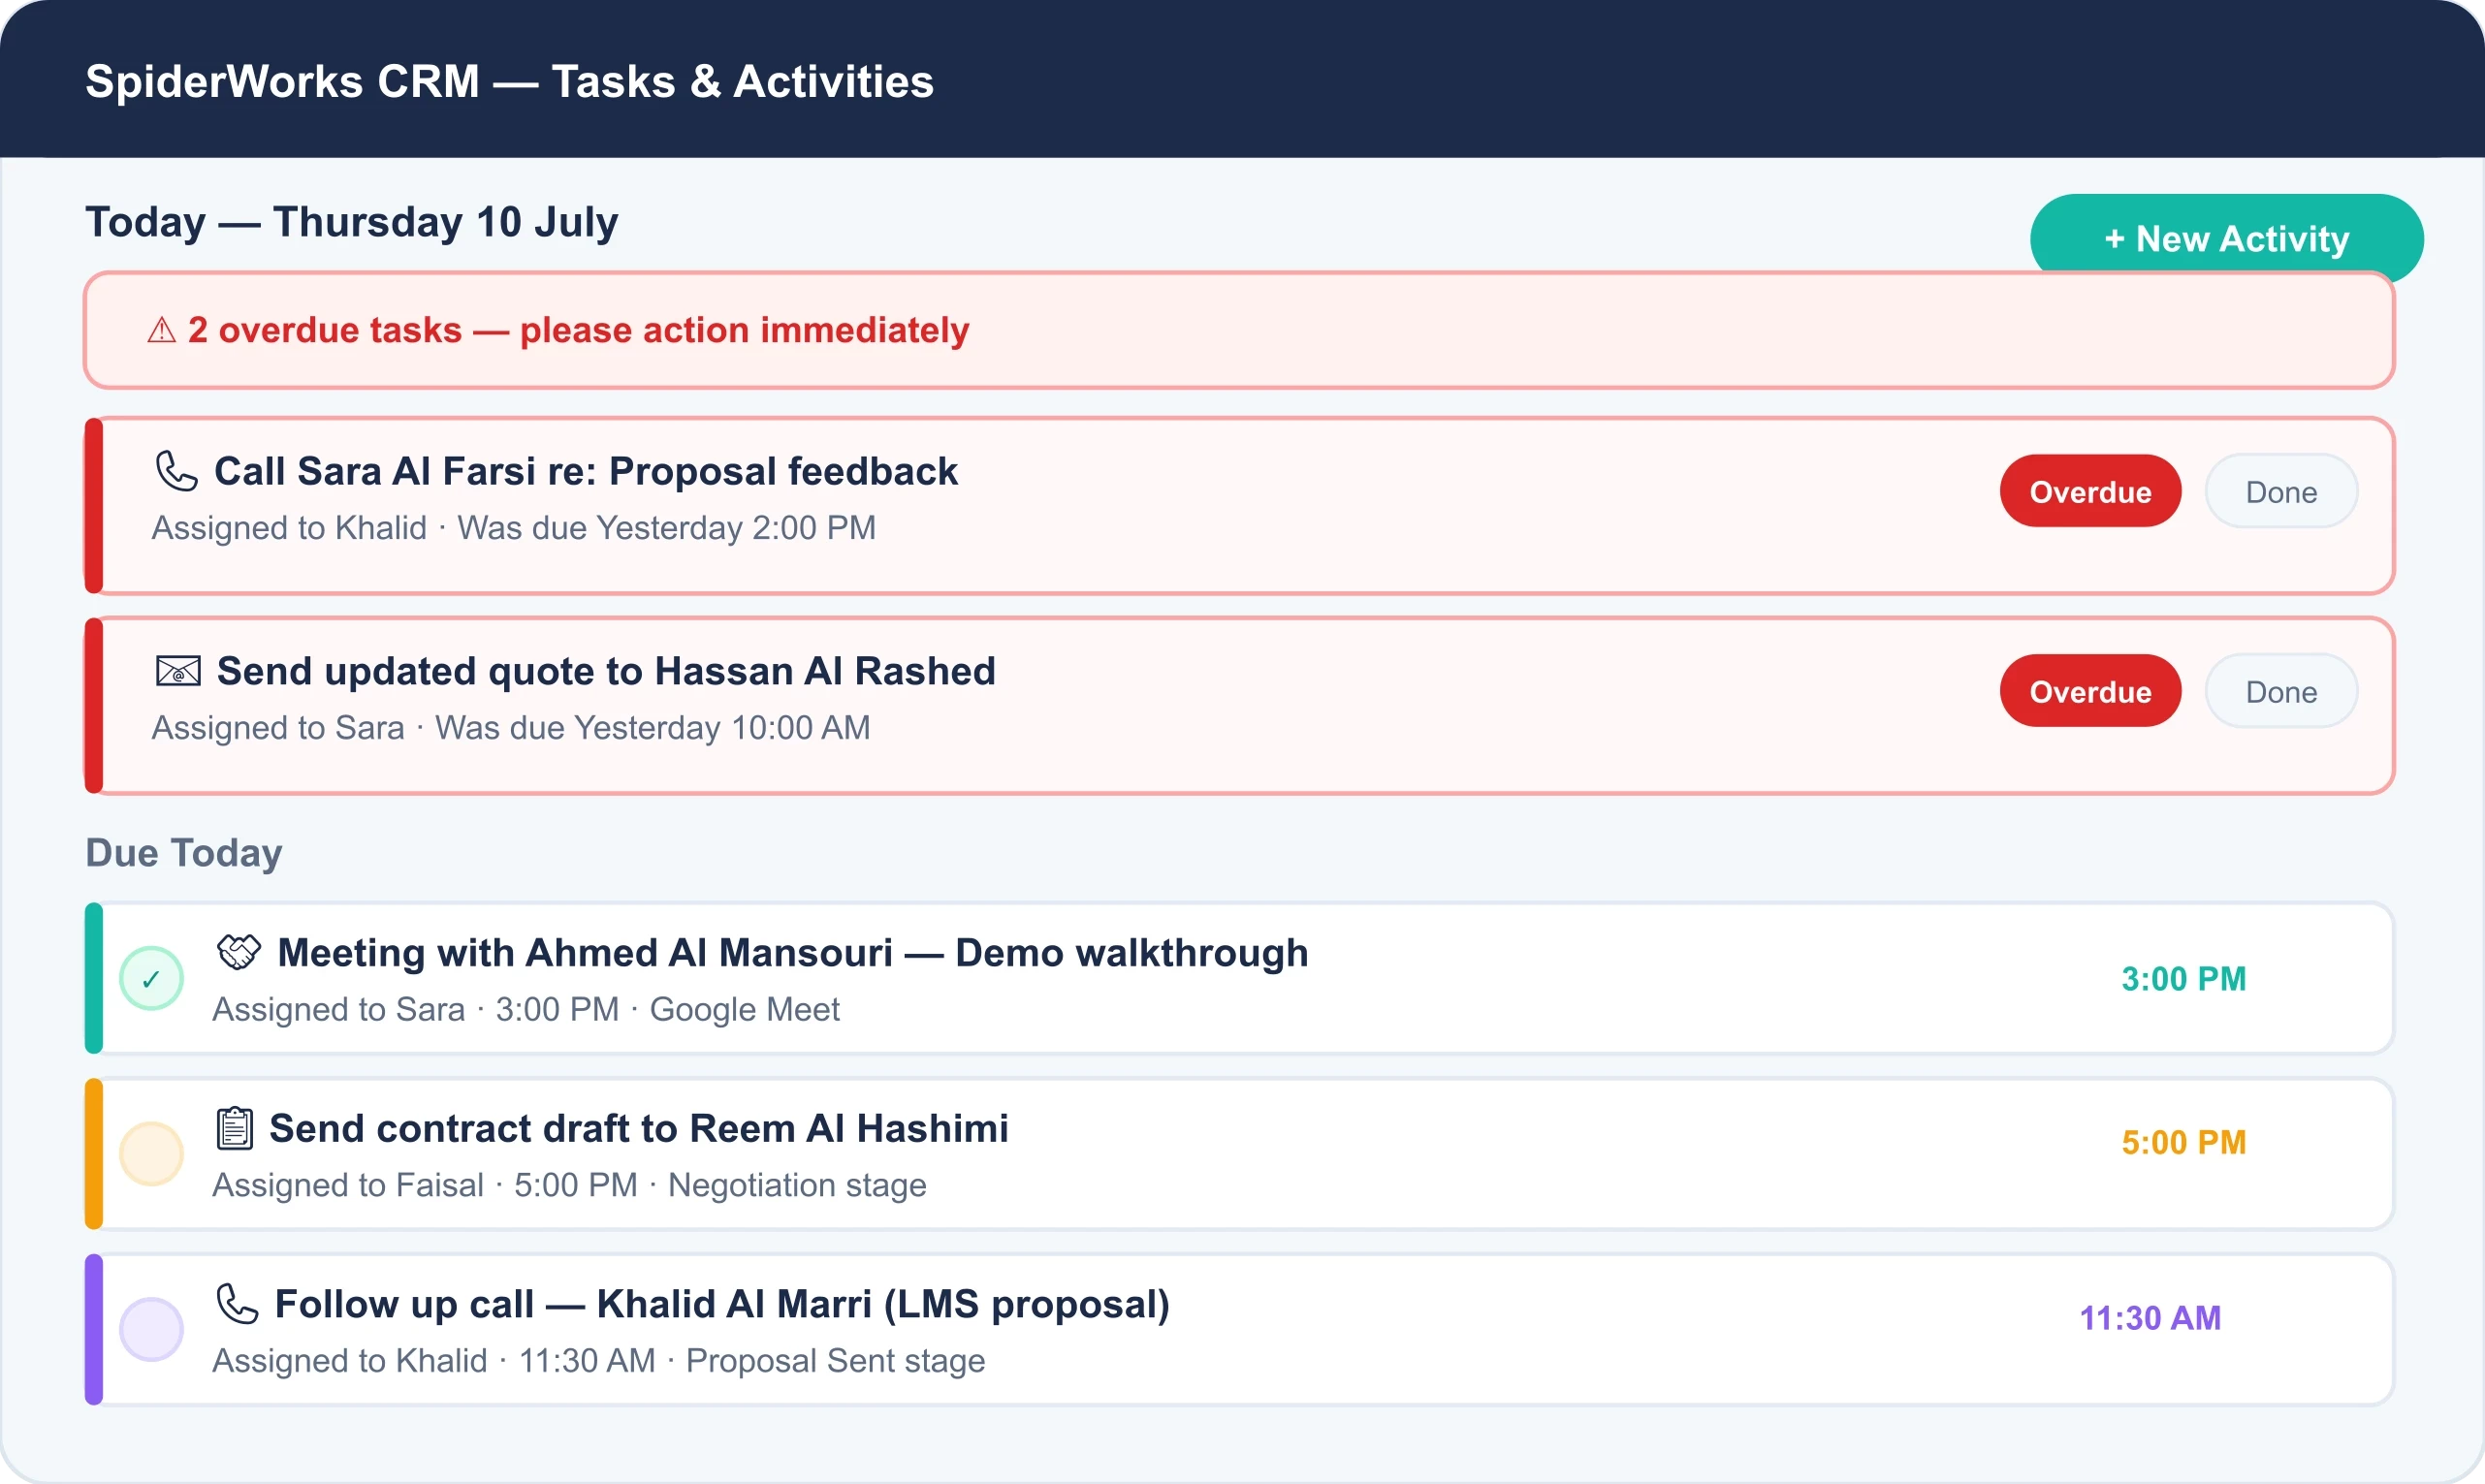Click the warning triangle in overdue banner
This screenshot has height=1484, width=2485.
point(162,330)
